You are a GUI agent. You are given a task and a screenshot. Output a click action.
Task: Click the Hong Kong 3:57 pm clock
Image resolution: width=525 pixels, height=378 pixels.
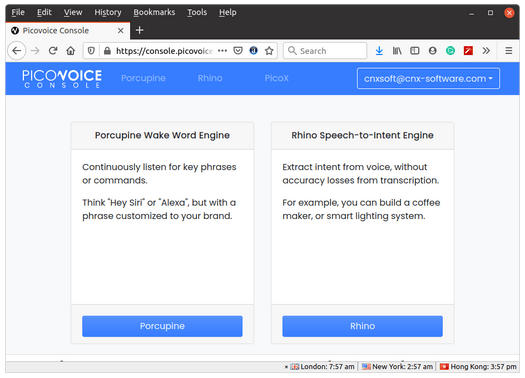[x=478, y=367]
